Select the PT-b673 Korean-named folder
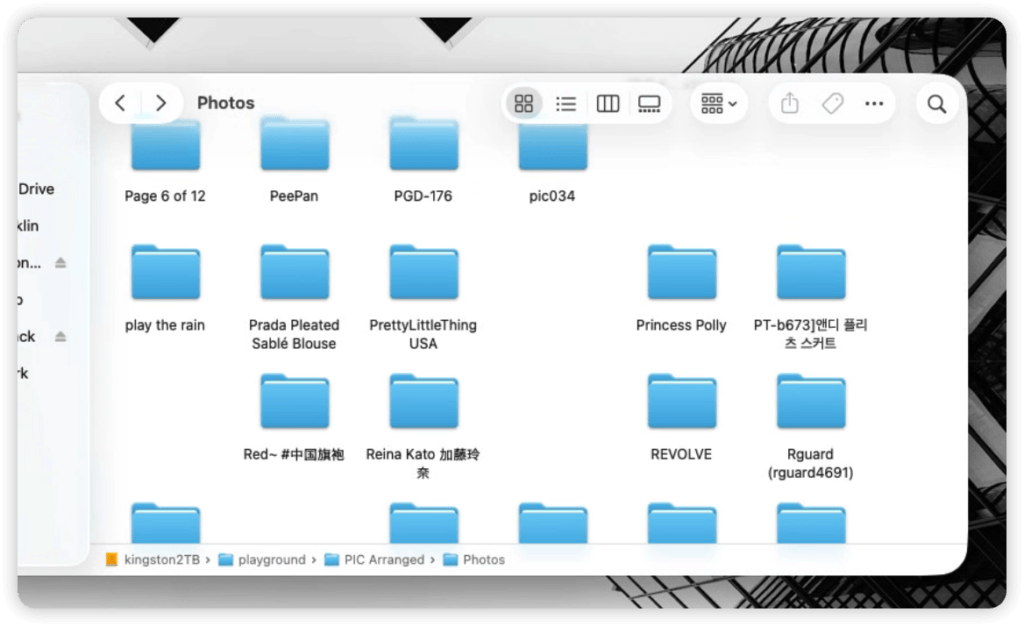1024x626 pixels. coord(811,272)
